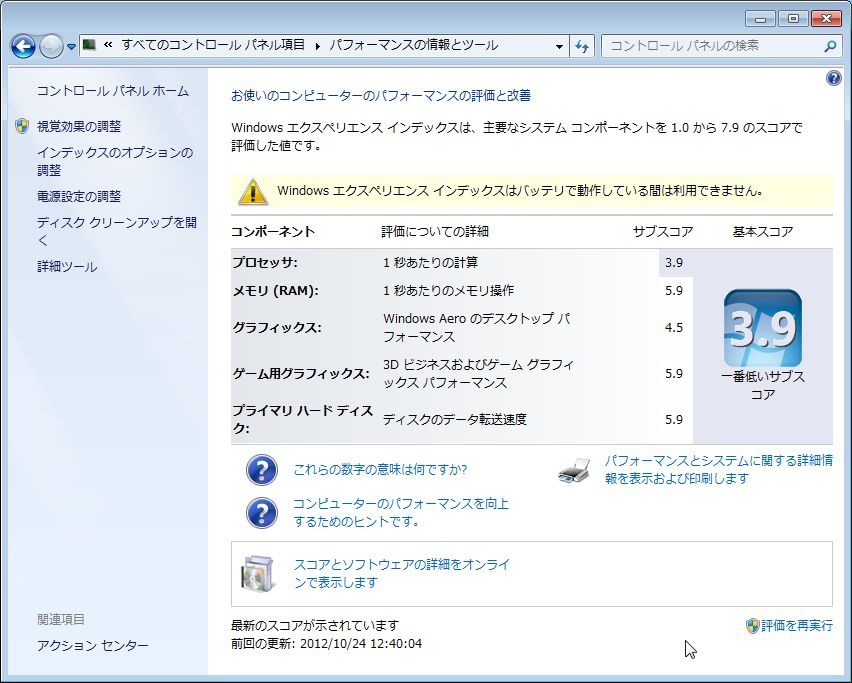Image resolution: width=852 pixels, height=683 pixels.
Task: Minimize the control panel window
Action: 760,18
